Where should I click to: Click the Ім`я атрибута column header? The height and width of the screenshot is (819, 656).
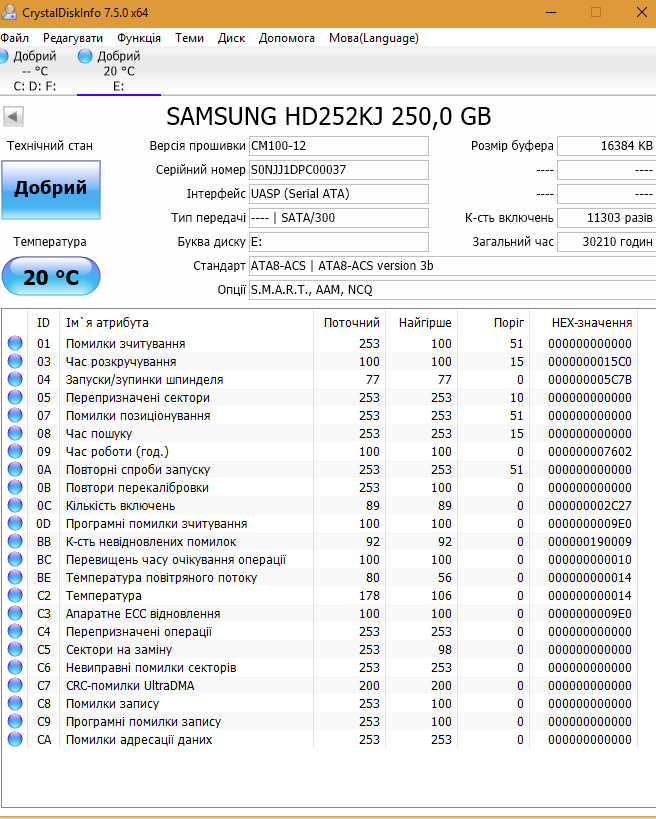[x=186, y=323]
